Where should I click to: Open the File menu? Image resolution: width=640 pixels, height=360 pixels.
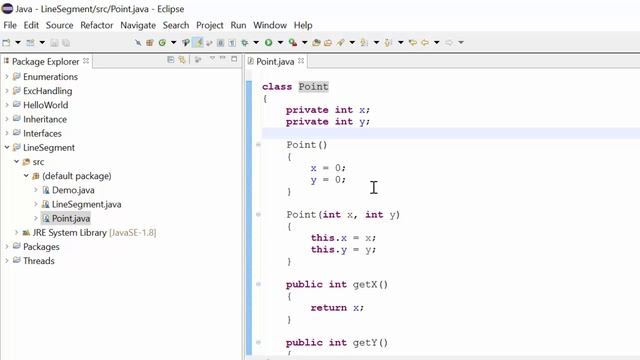[x=10, y=25]
